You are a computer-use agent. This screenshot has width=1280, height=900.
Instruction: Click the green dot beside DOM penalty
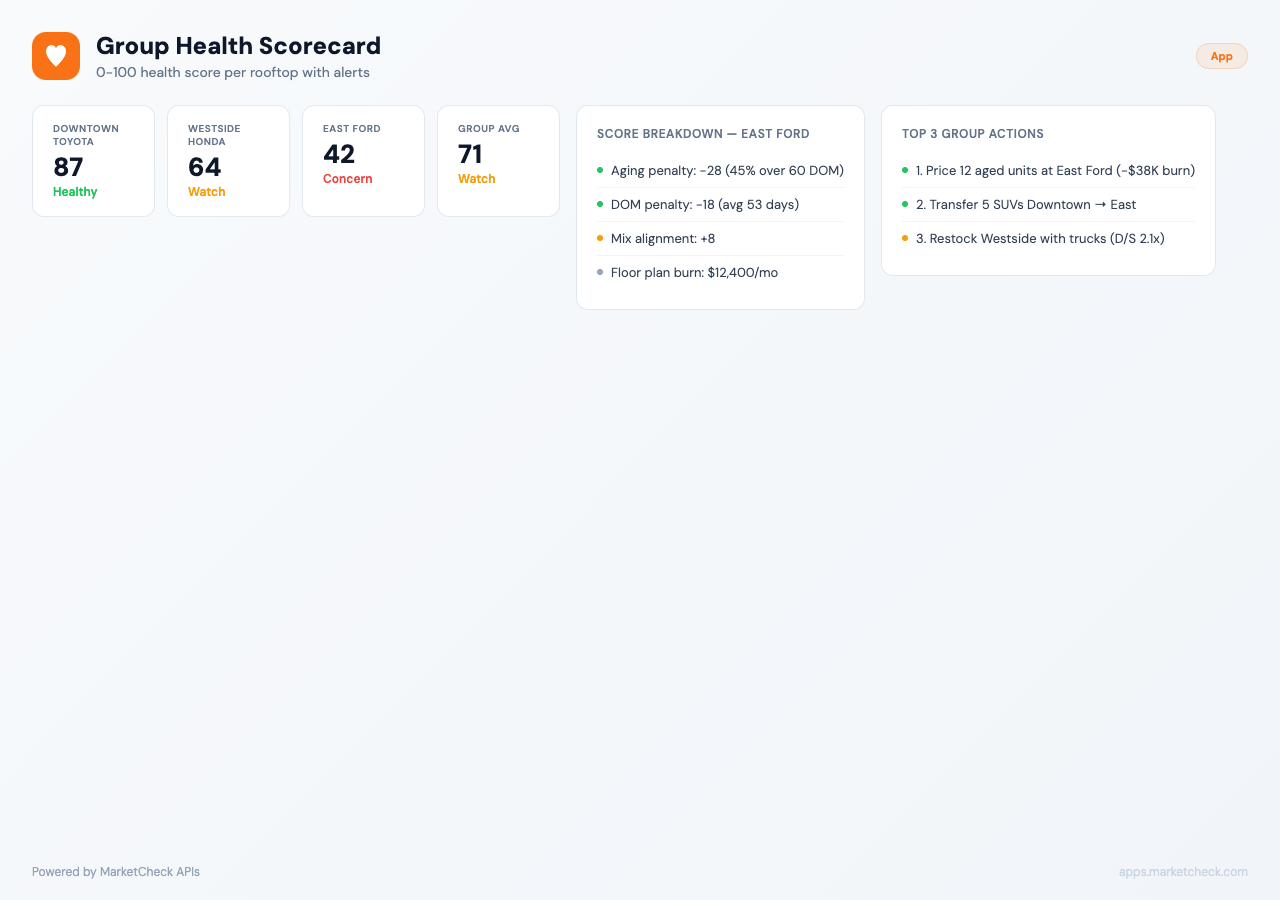[600, 204]
